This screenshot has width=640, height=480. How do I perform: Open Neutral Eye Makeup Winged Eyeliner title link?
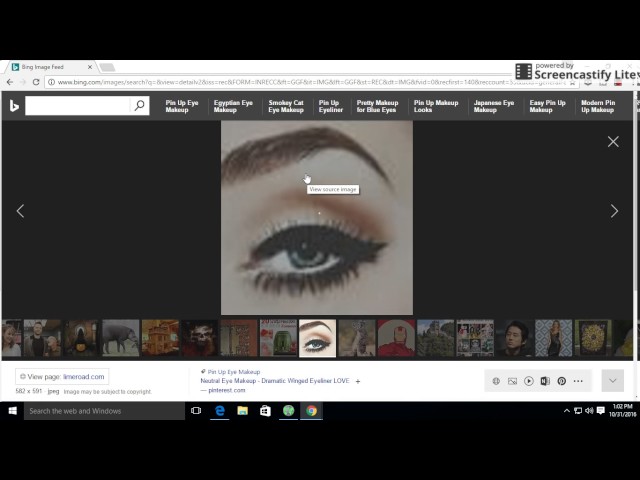click(x=275, y=381)
